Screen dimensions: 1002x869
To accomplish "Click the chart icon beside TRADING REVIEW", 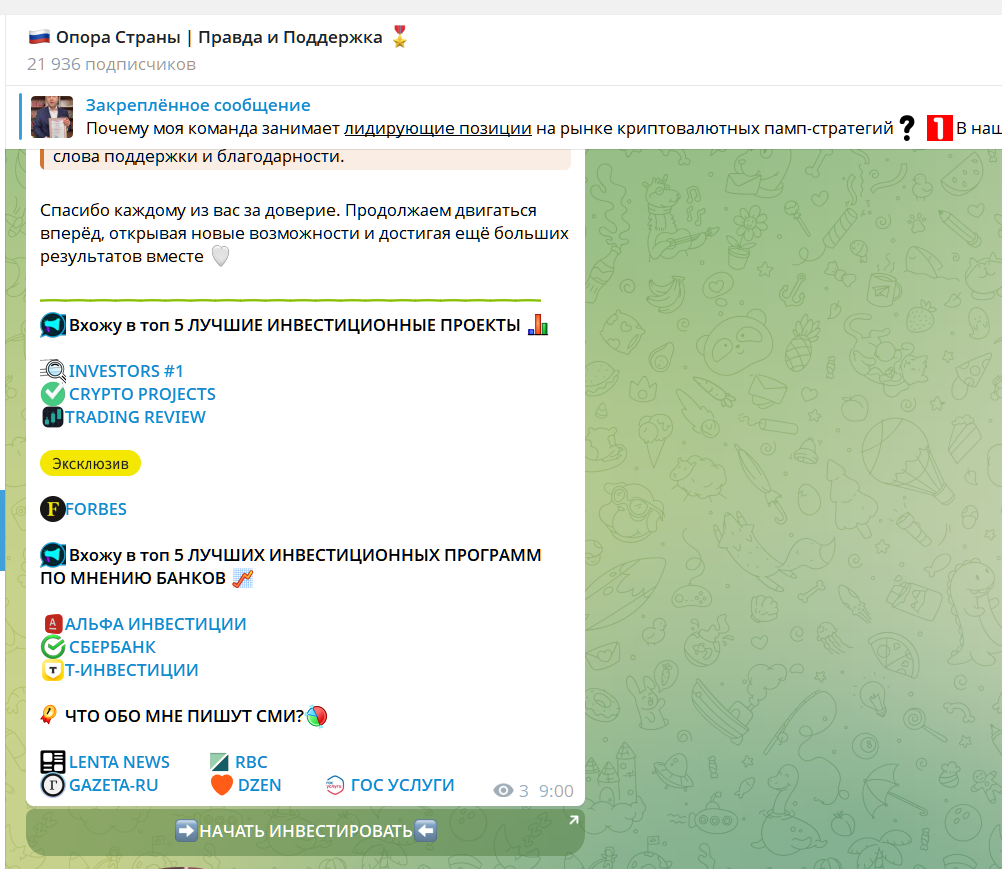I will (x=52, y=417).
